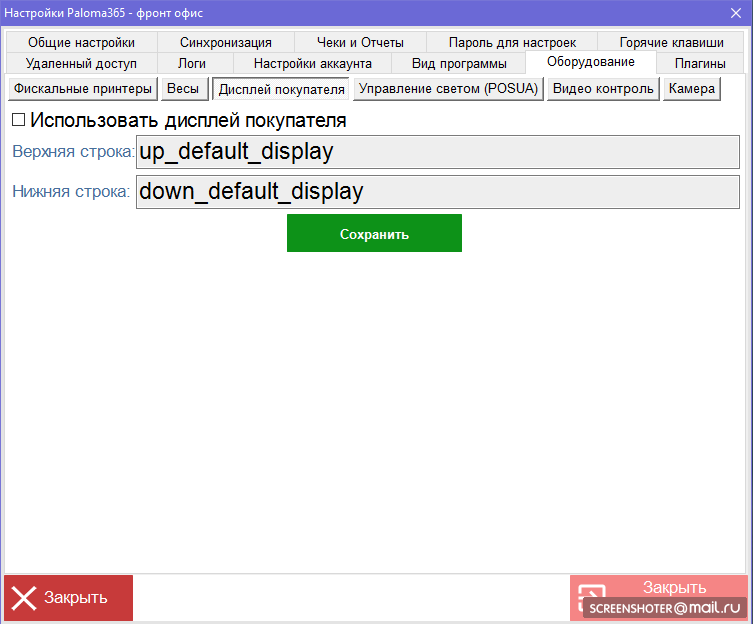753x624 pixels.
Task: Open the Общие настройки tab
Action: pos(81,42)
